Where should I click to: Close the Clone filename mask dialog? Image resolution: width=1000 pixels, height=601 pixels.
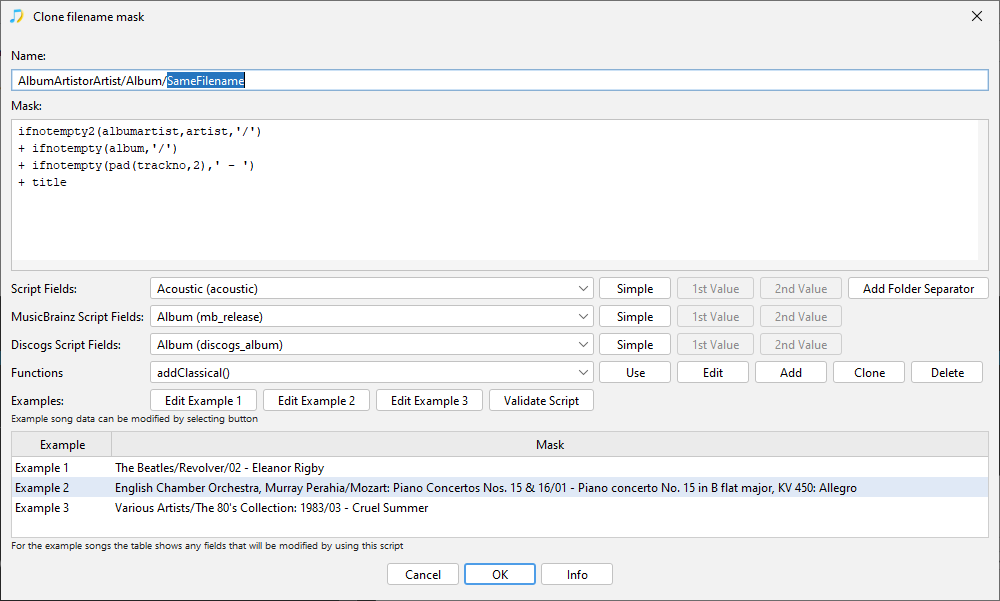click(x=976, y=16)
